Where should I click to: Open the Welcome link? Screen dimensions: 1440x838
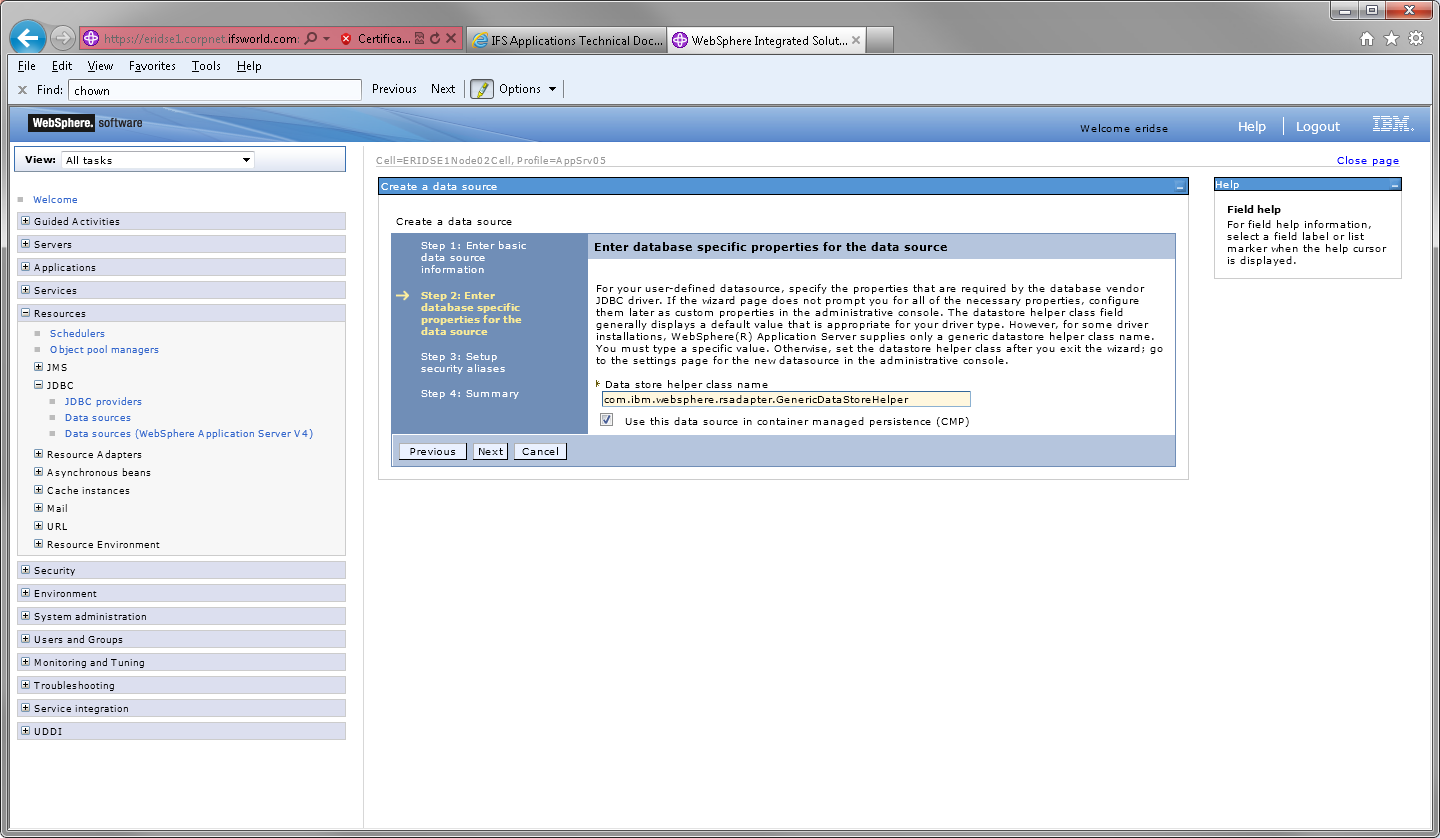[x=55, y=200]
